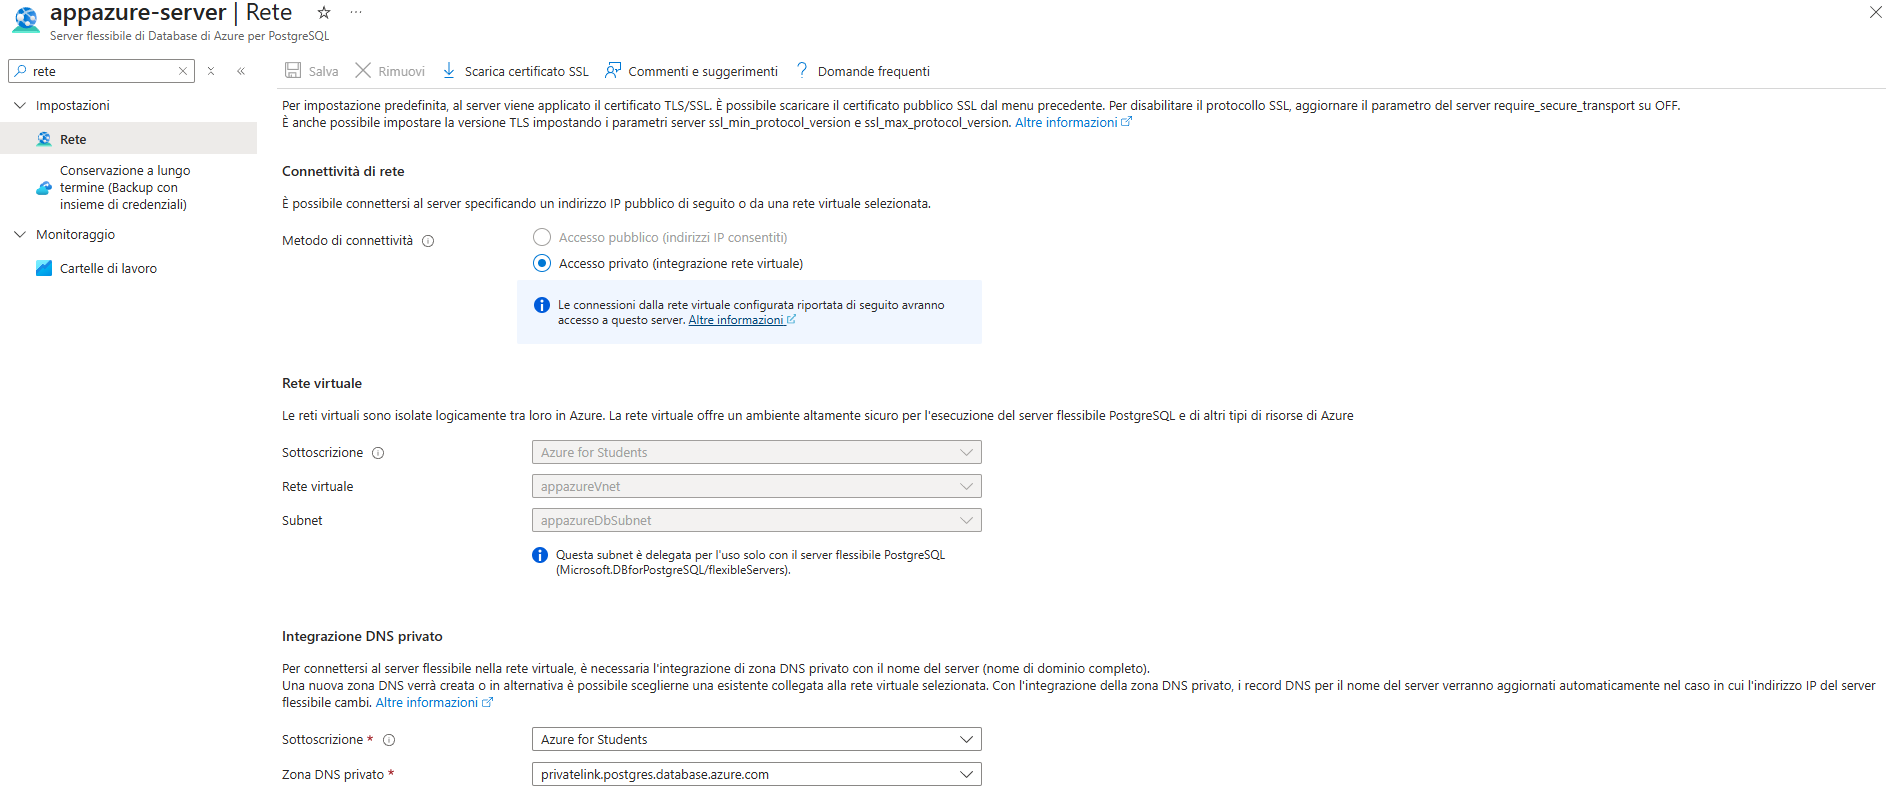Open the ellipsis more options menu in title
The height and width of the screenshot is (802, 1886).
tap(356, 13)
